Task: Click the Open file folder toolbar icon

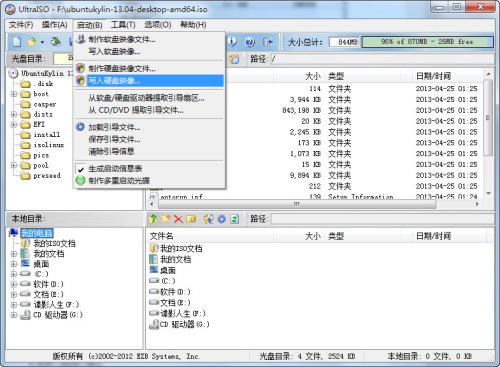Action: click(31, 42)
